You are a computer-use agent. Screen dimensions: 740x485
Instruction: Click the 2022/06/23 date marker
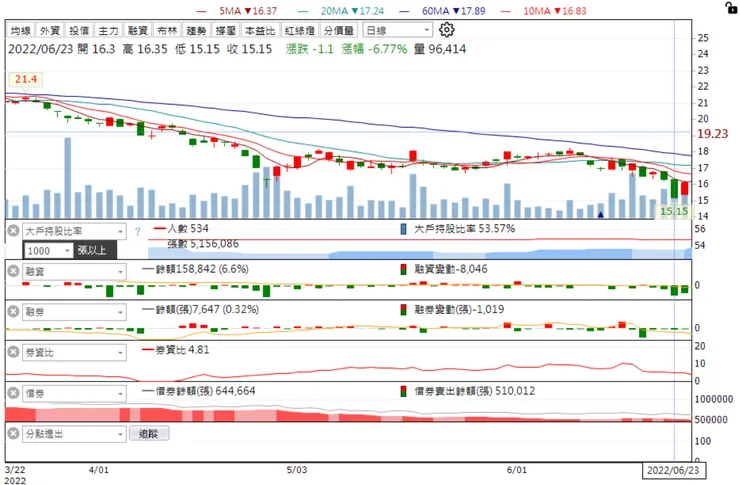click(x=673, y=470)
